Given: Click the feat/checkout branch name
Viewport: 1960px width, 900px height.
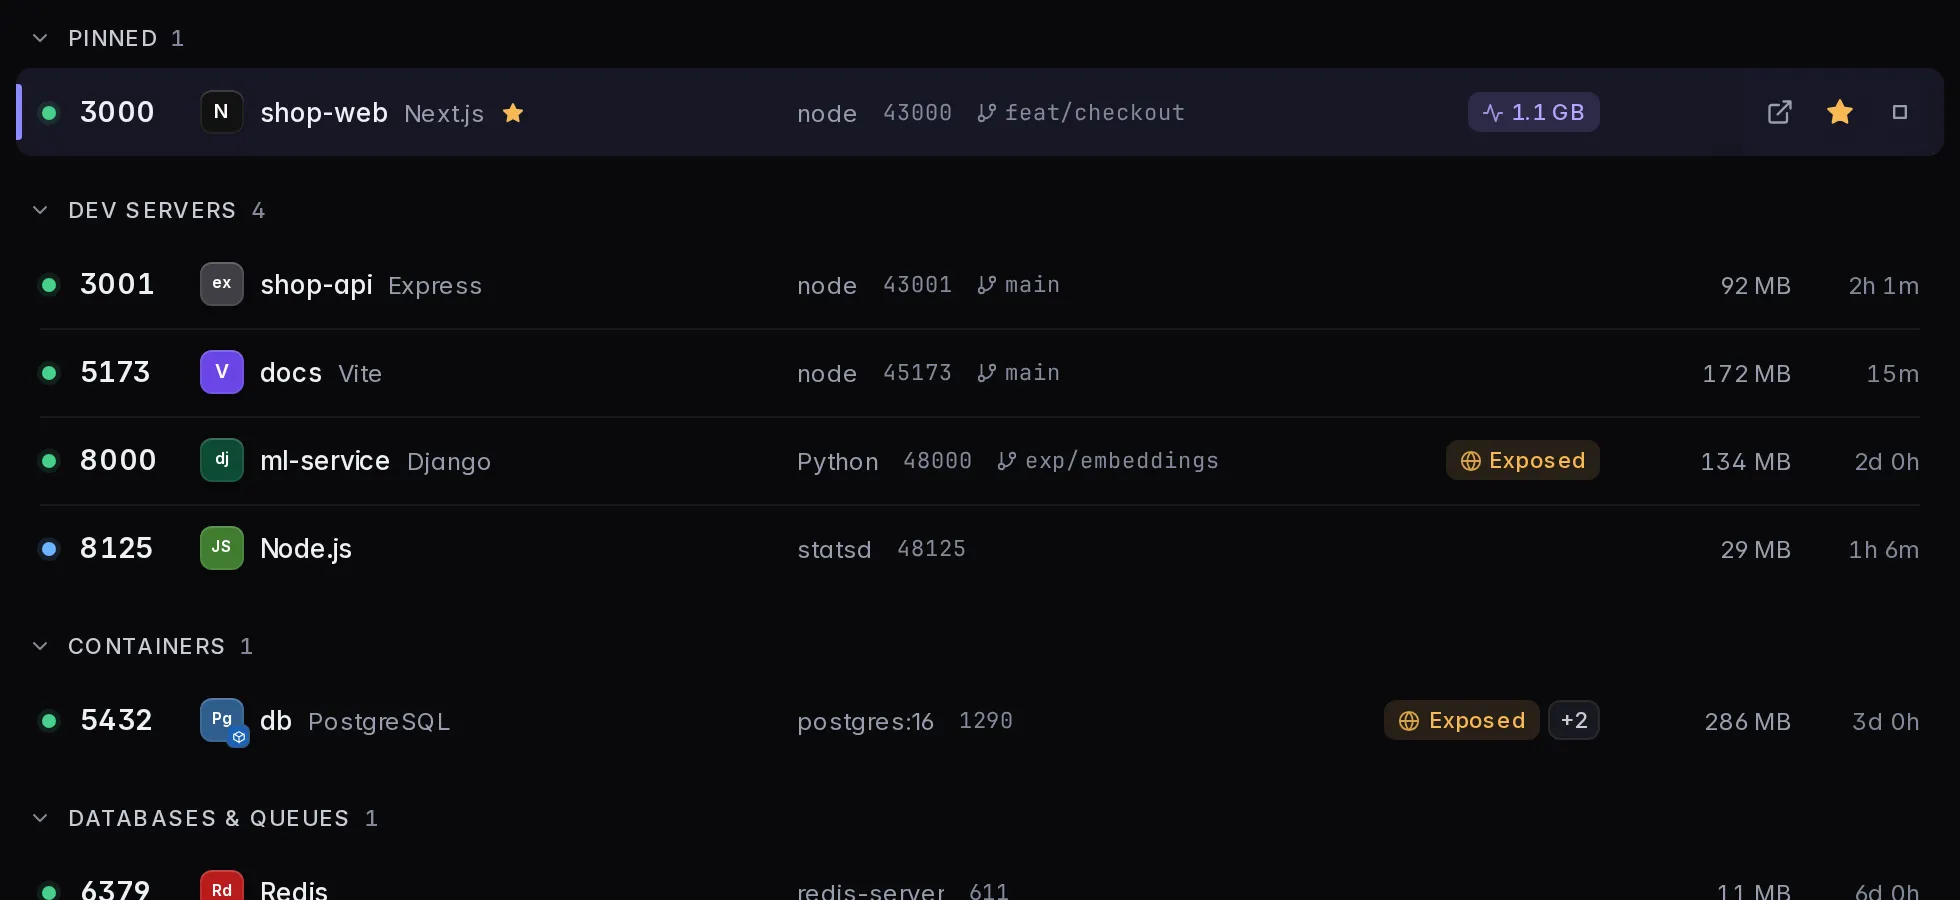Looking at the screenshot, I should pos(1095,113).
